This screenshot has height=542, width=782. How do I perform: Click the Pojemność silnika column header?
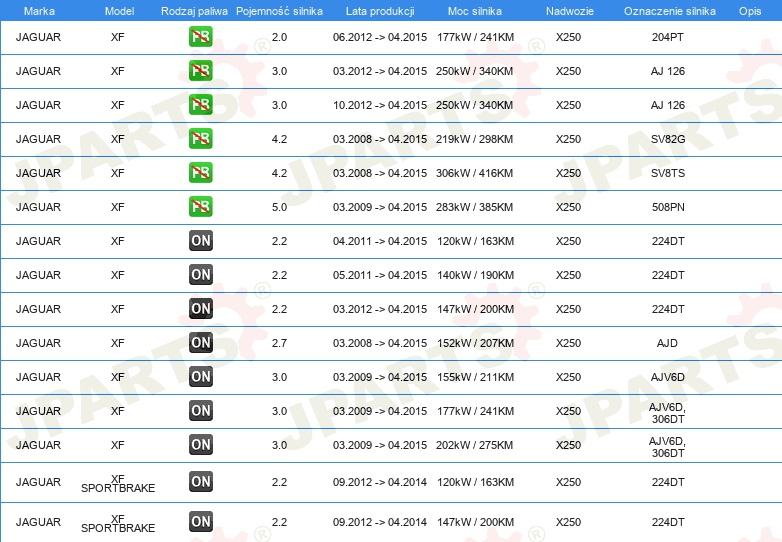pos(279,11)
